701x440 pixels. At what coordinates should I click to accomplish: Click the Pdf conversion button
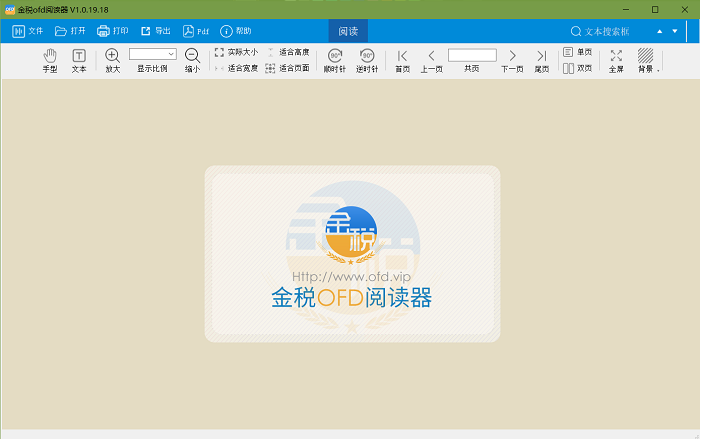pos(196,31)
